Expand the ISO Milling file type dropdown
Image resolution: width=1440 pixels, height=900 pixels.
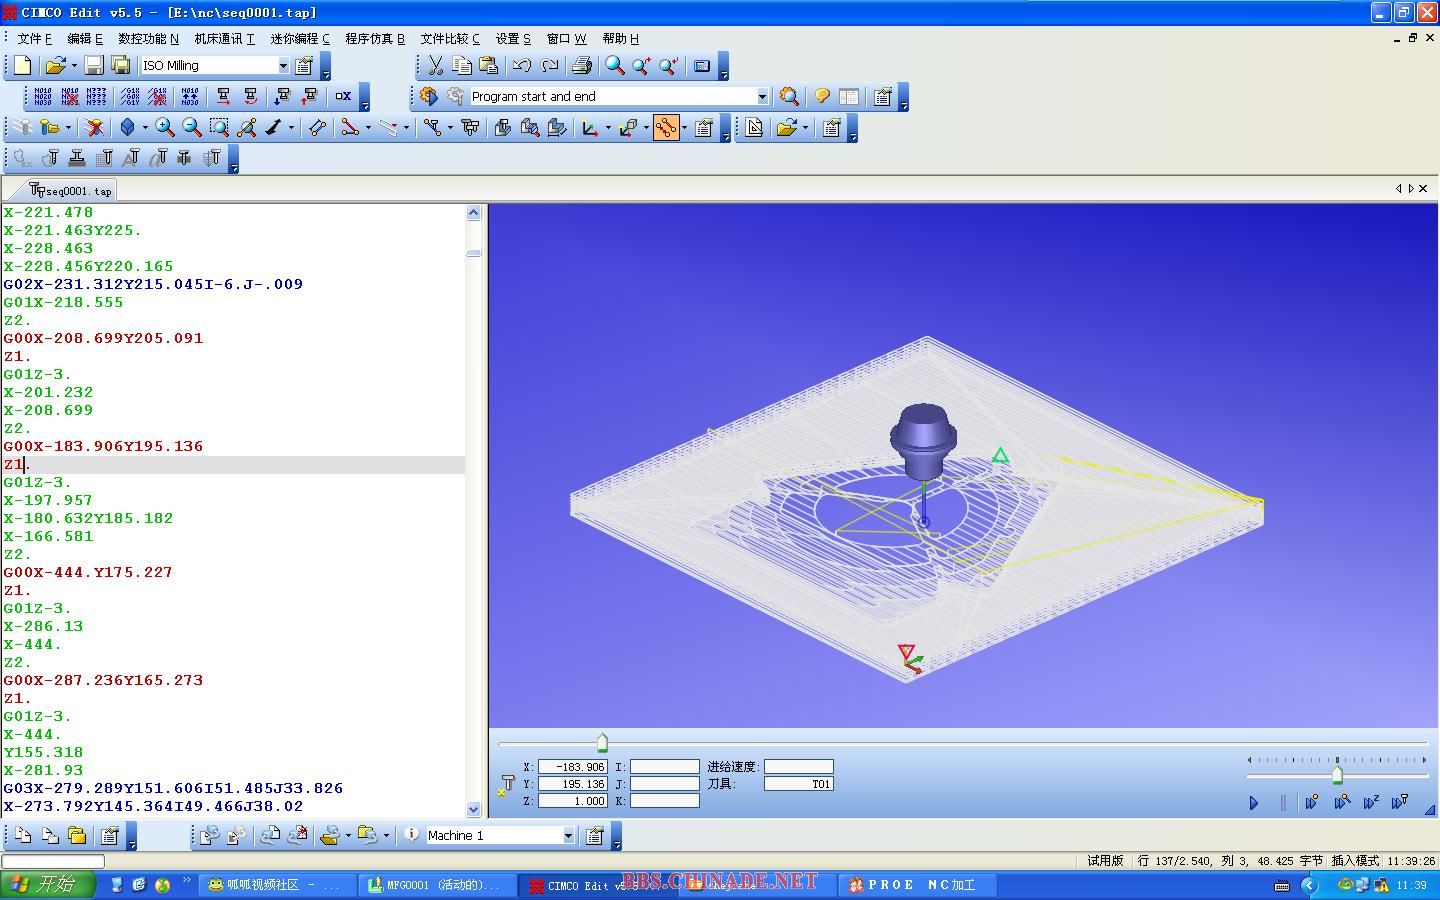[283, 66]
